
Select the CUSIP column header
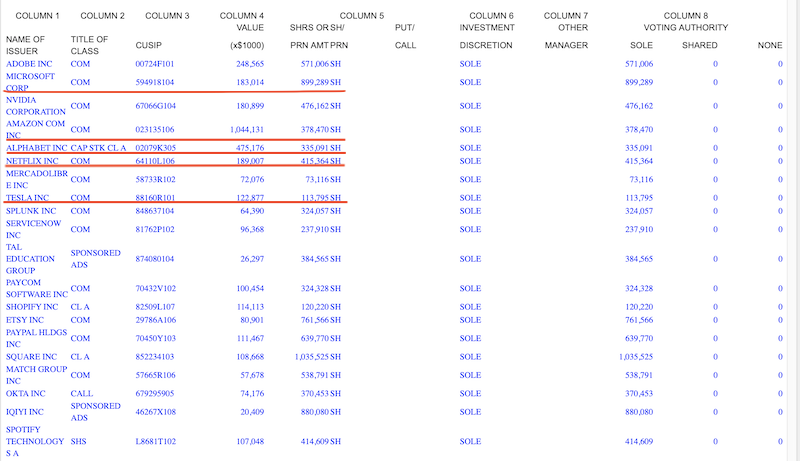coord(148,45)
